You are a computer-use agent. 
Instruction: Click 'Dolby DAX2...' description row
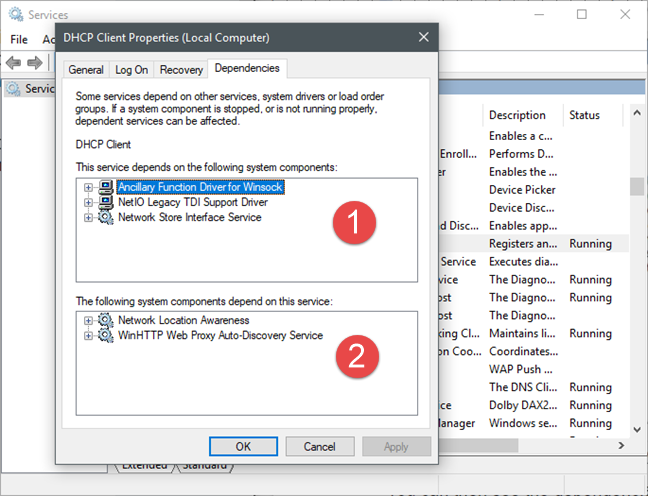click(x=523, y=405)
